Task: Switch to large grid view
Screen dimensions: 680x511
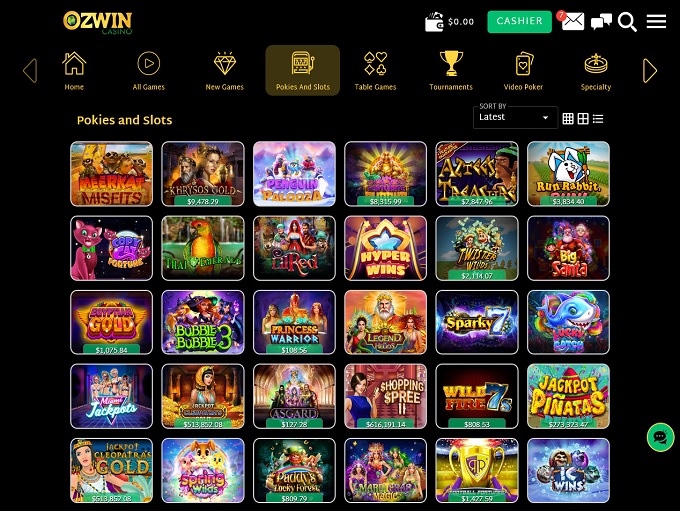Action: coord(583,118)
